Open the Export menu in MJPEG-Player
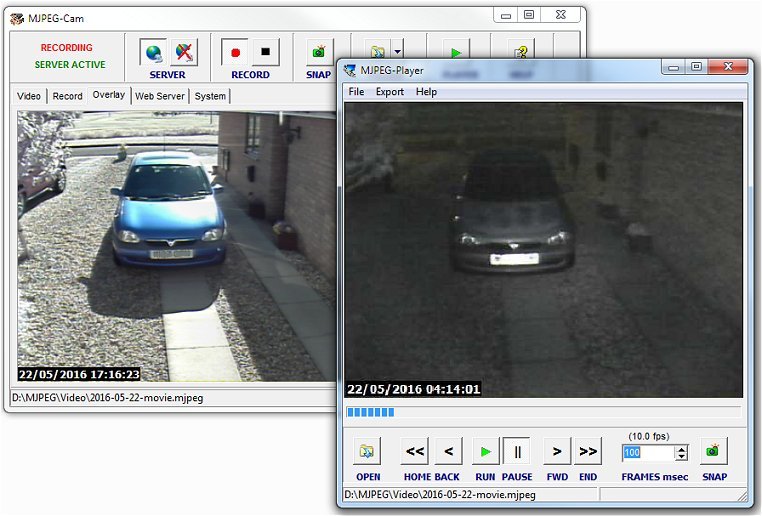This screenshot has width=762, height=516. 389,92
